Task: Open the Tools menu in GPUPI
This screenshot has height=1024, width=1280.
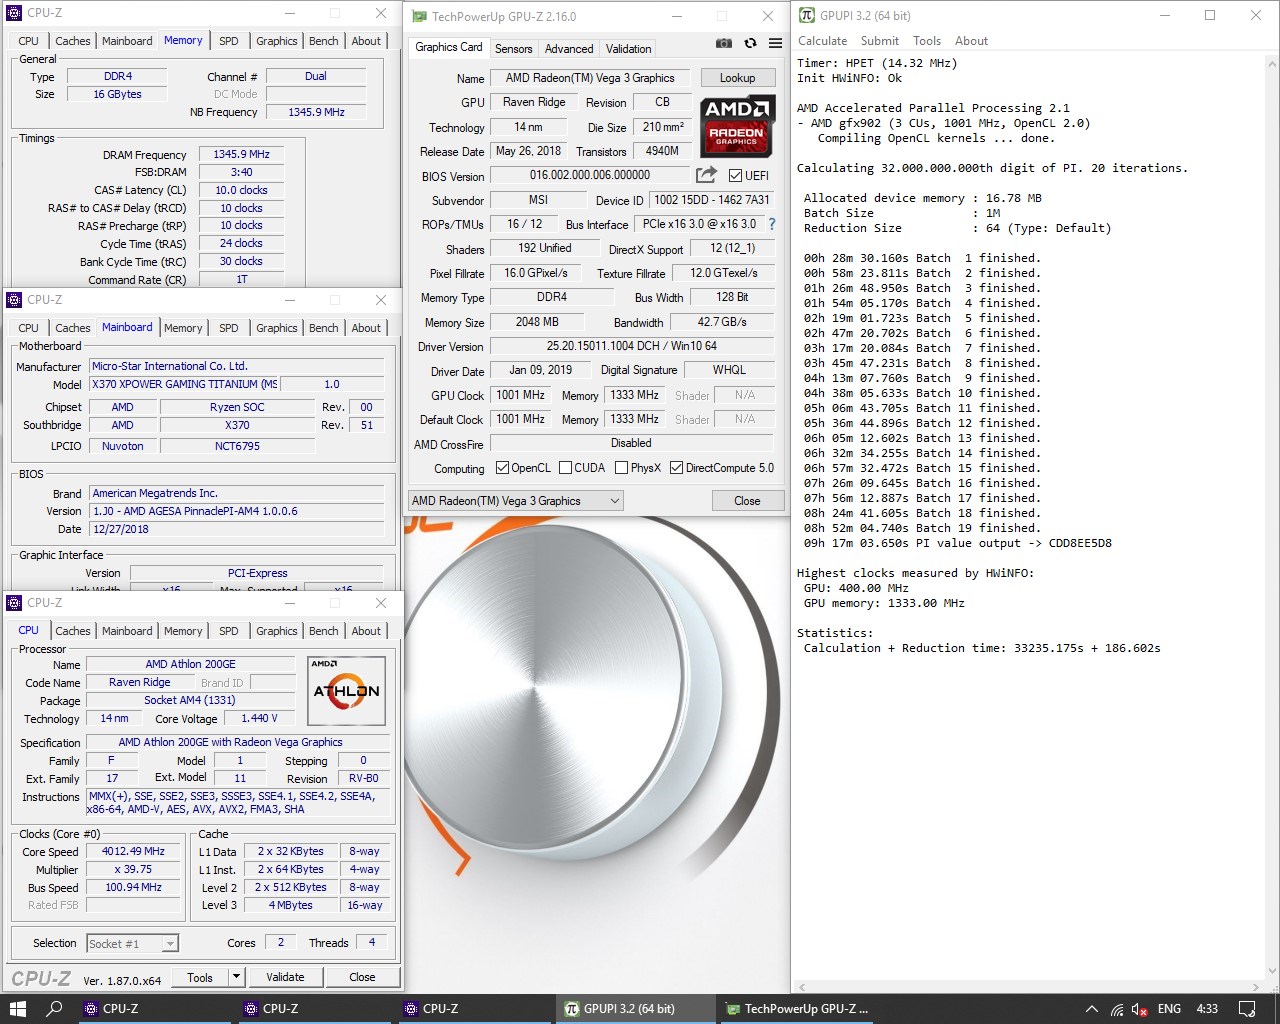Action: pyautogui.click(x=927, y=41)
